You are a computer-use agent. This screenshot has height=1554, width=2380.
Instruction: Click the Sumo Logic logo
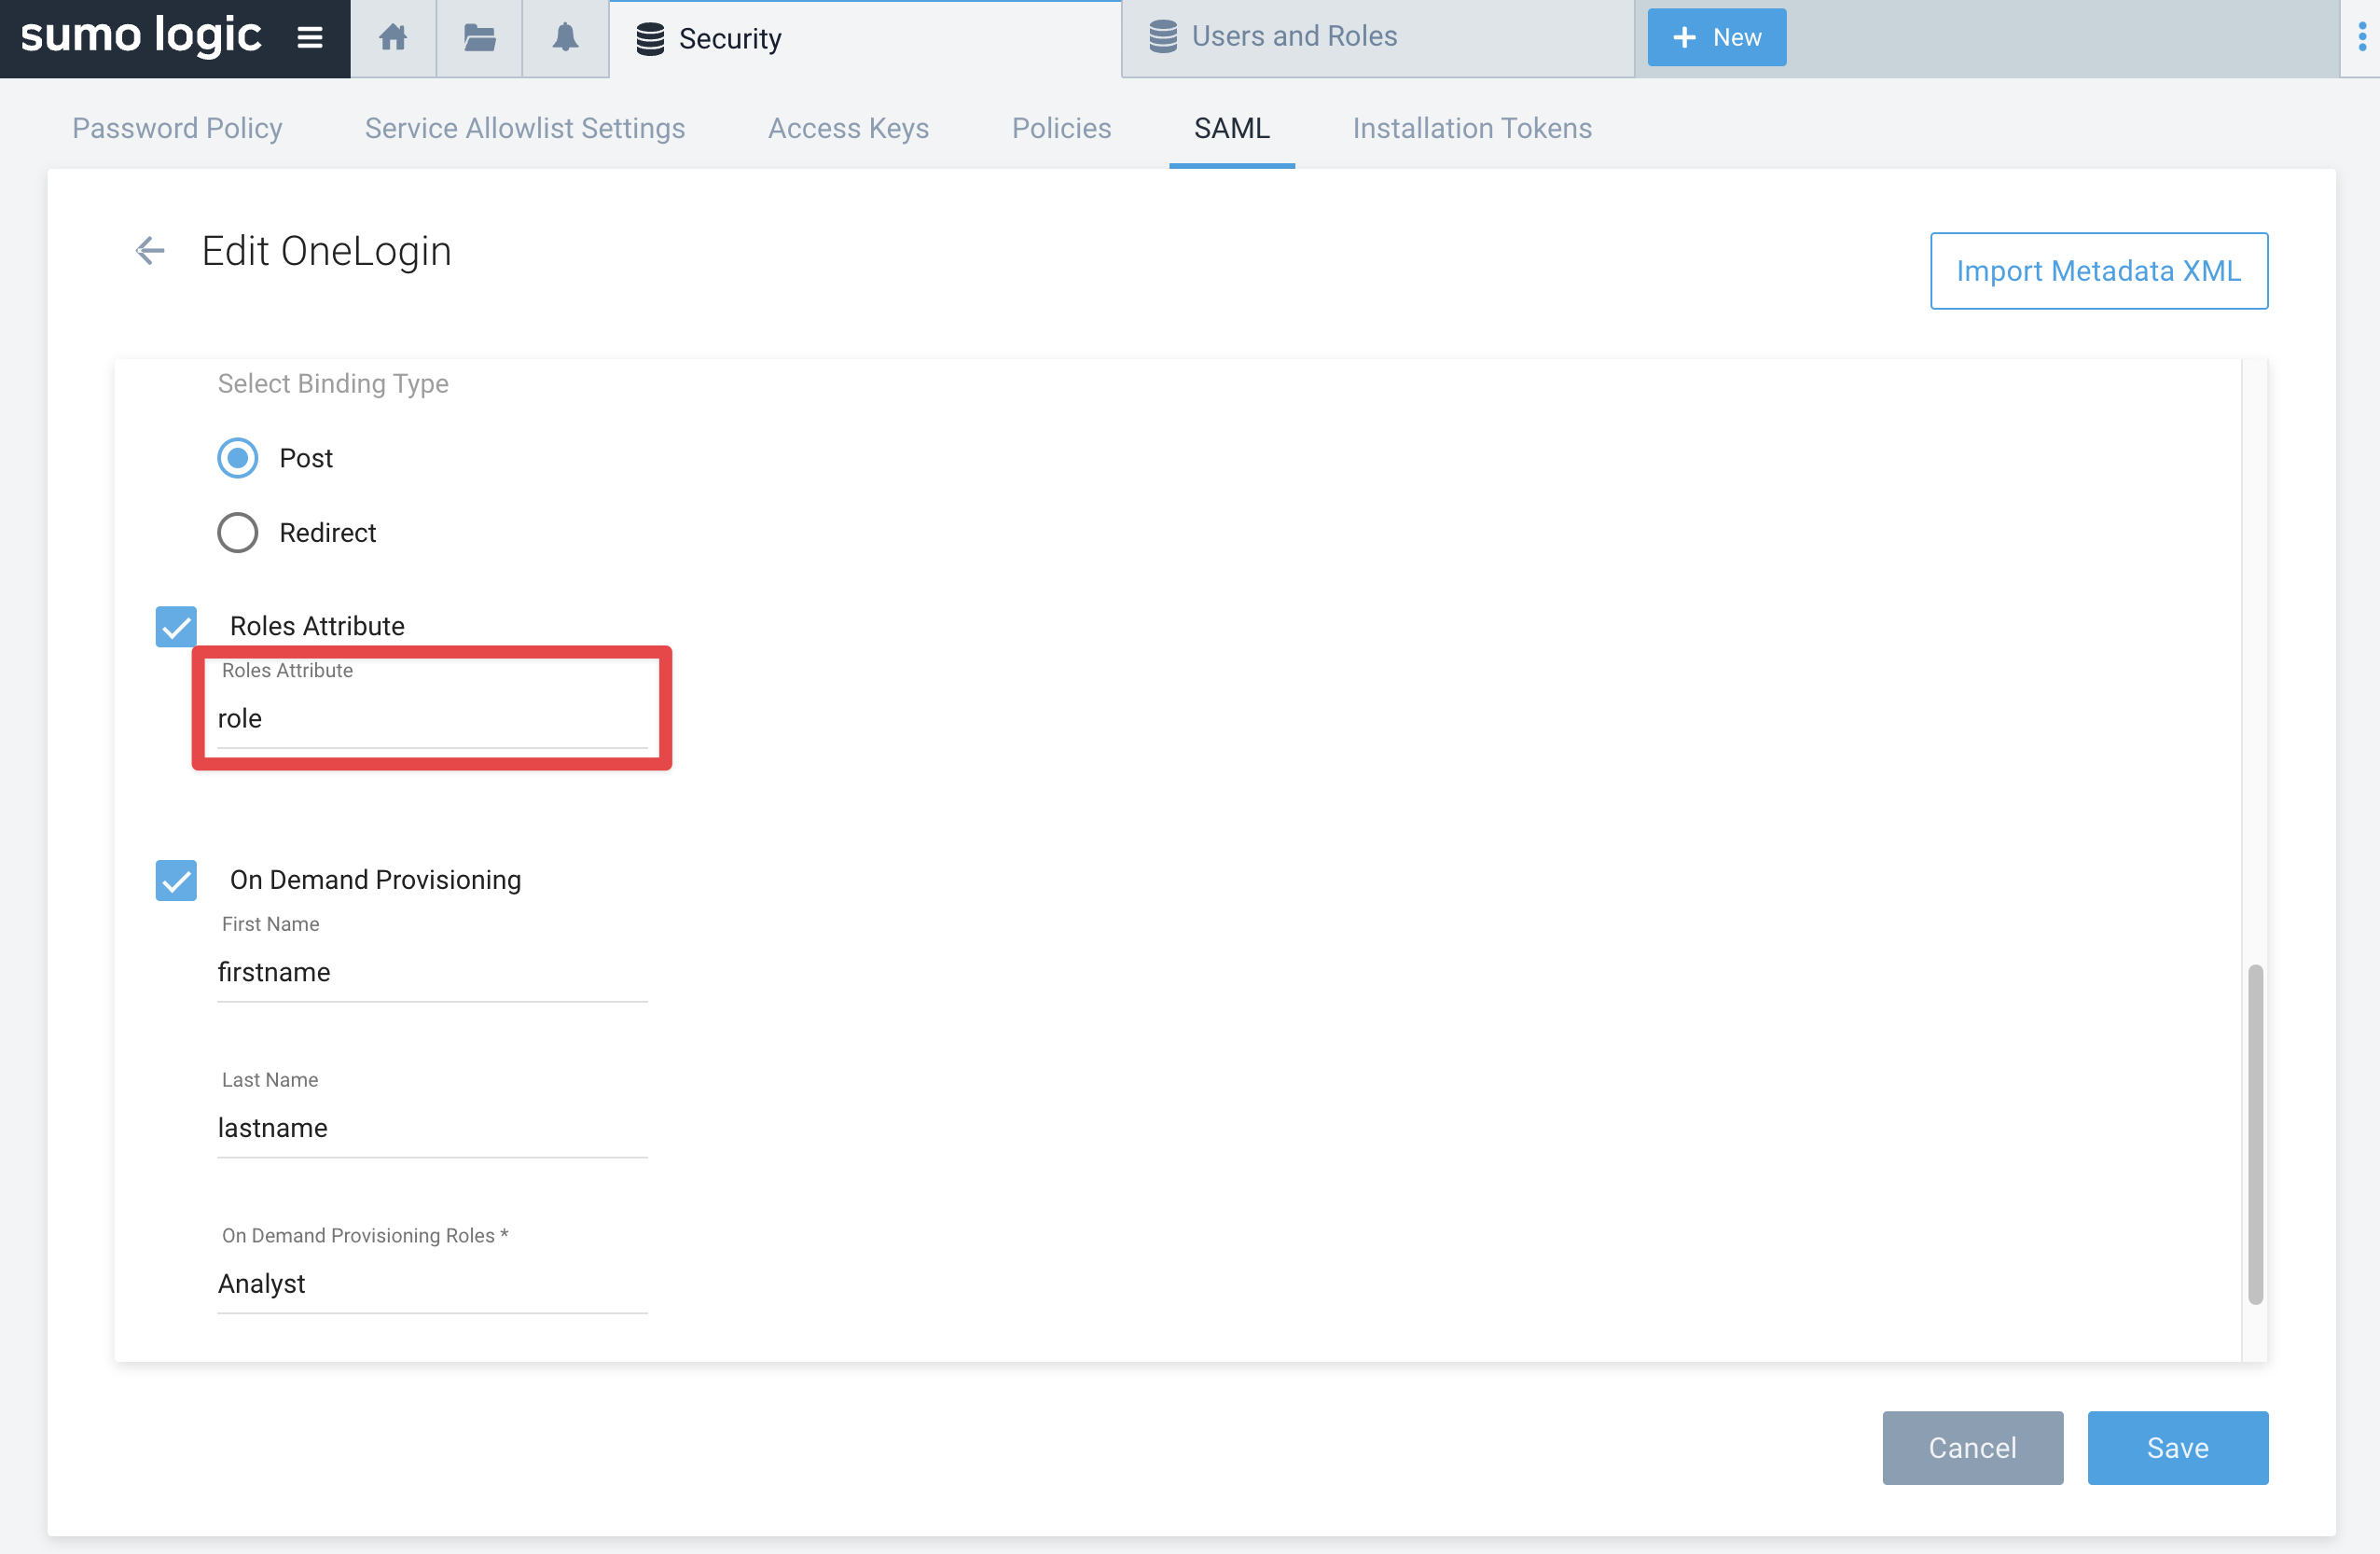[x=141, y=36]
